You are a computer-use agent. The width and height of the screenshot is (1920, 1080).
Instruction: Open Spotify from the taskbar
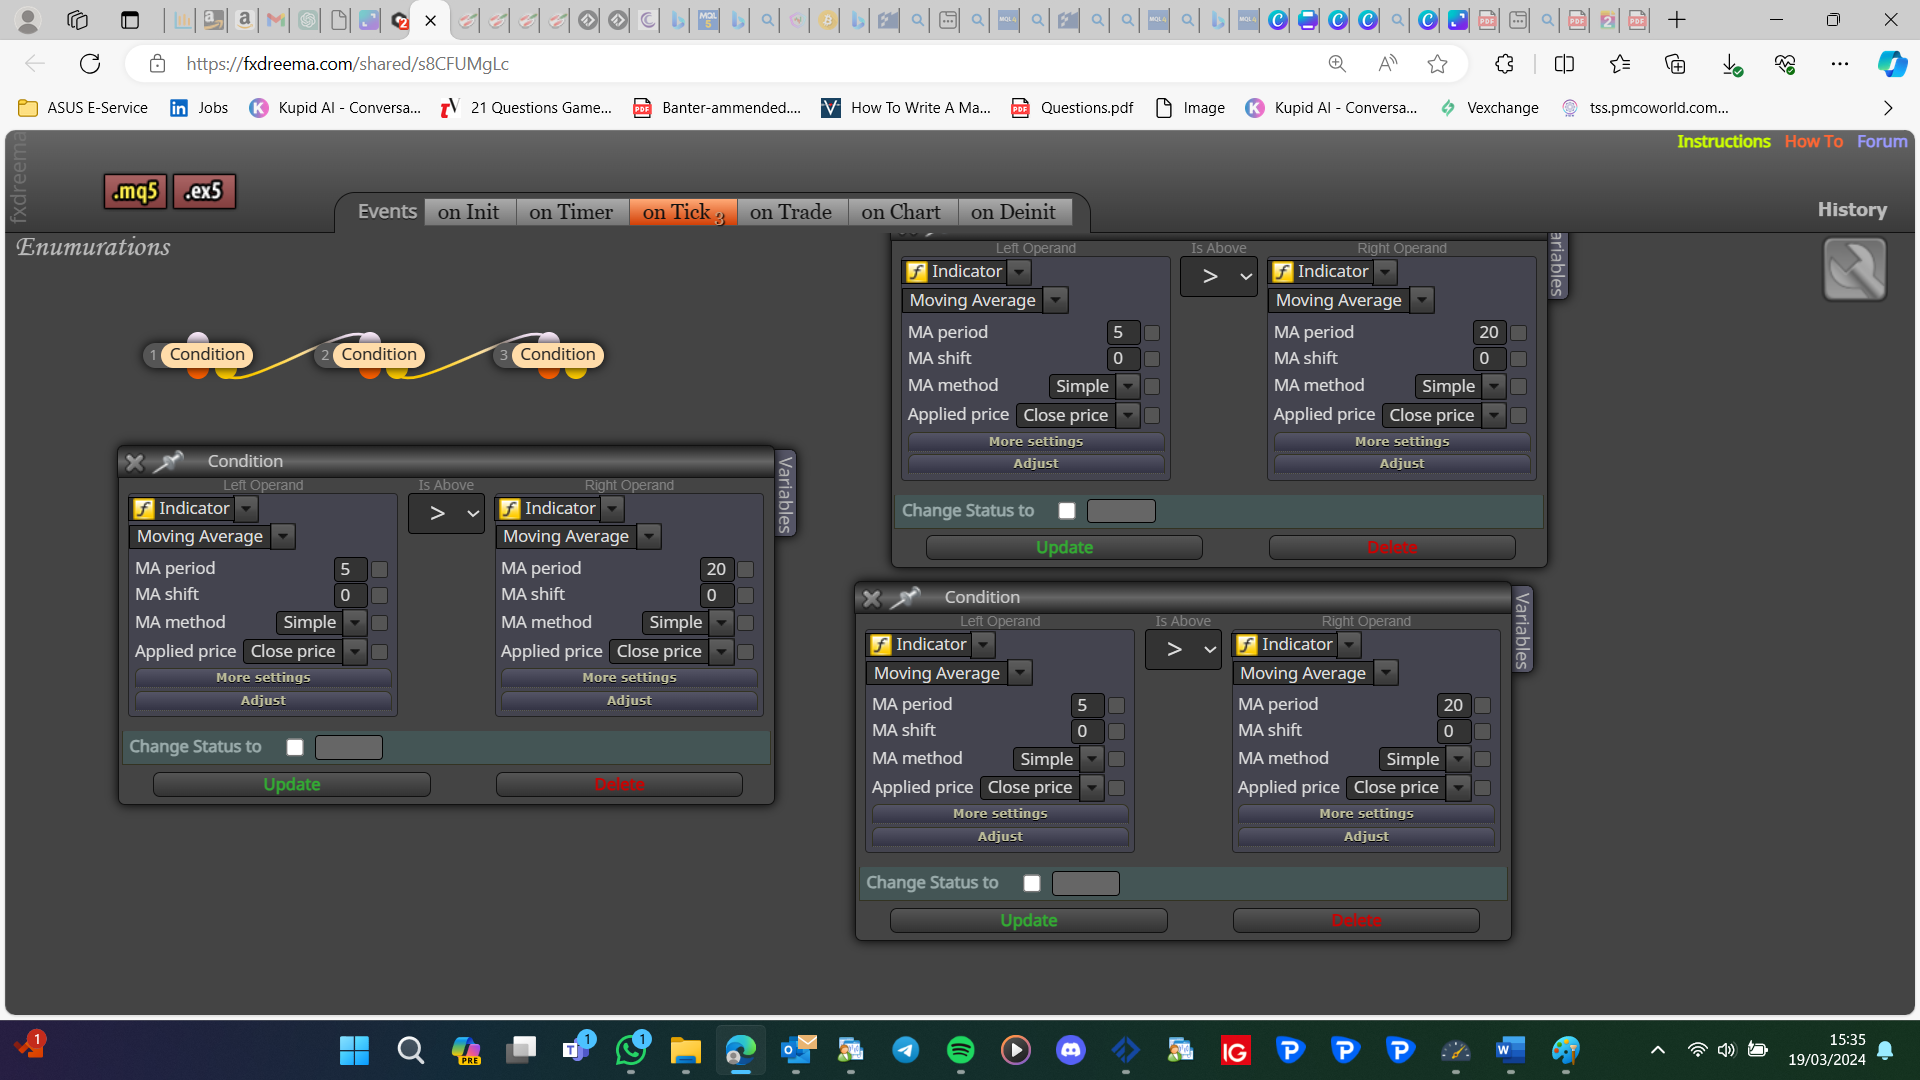coord(960,1050)
